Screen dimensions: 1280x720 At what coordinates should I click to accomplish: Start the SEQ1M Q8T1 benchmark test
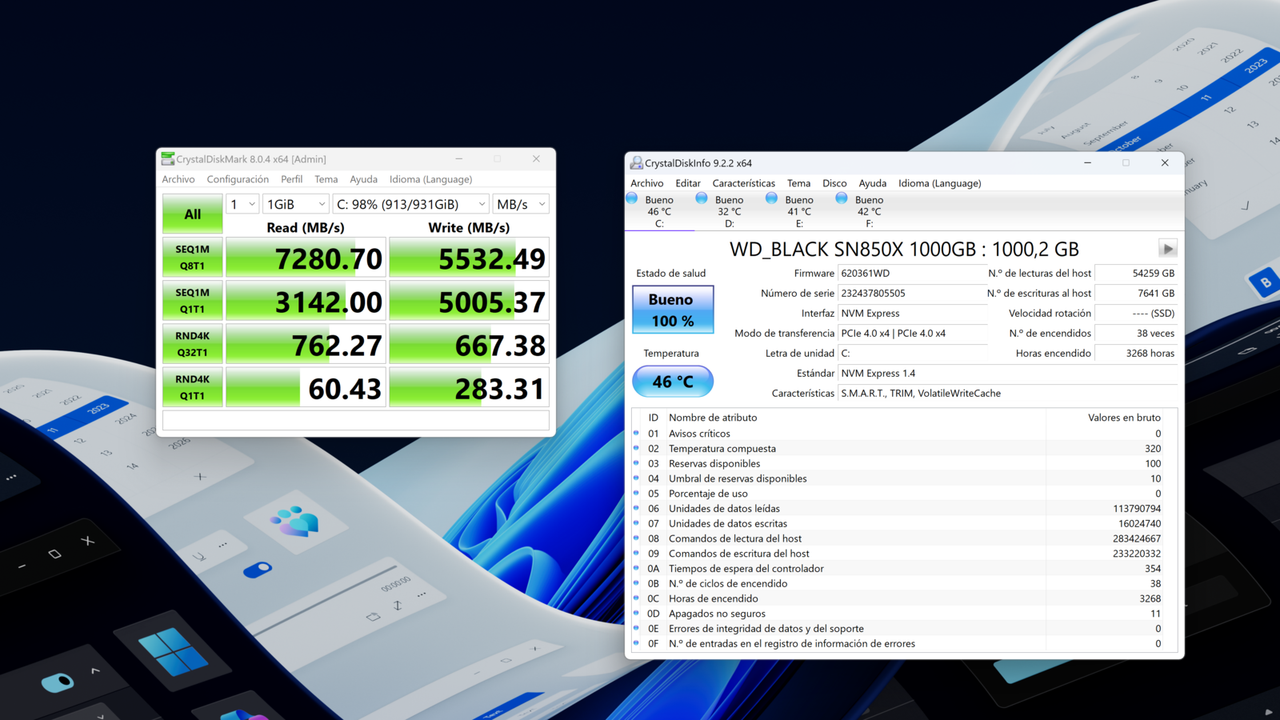coord(191,257)
